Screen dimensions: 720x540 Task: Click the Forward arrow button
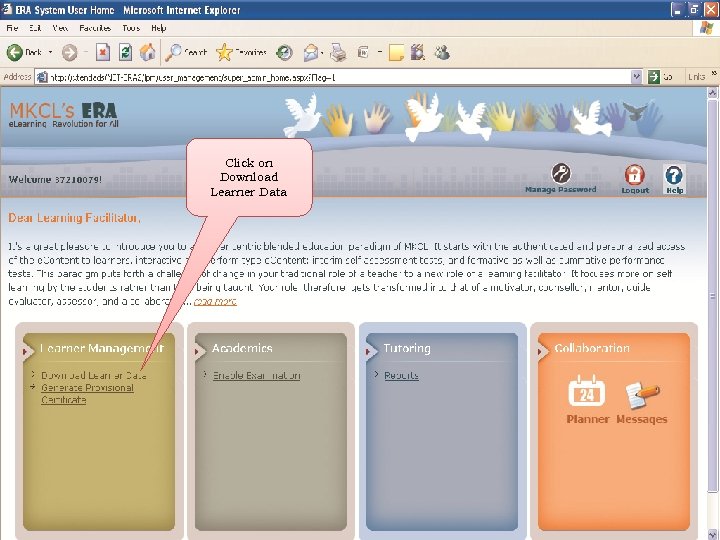69,52
